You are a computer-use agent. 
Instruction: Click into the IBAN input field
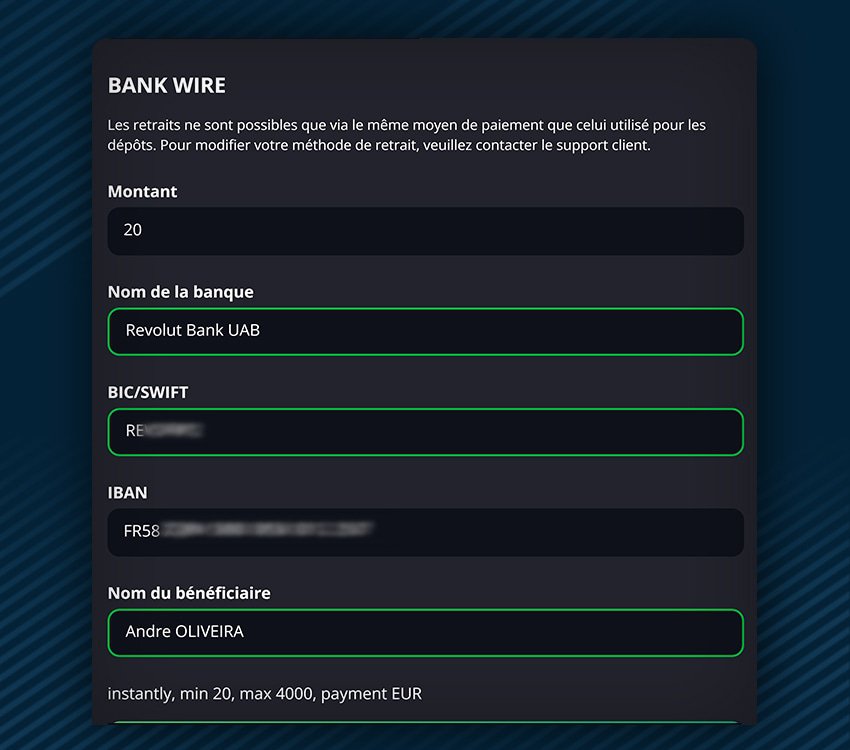coord(425,532)
